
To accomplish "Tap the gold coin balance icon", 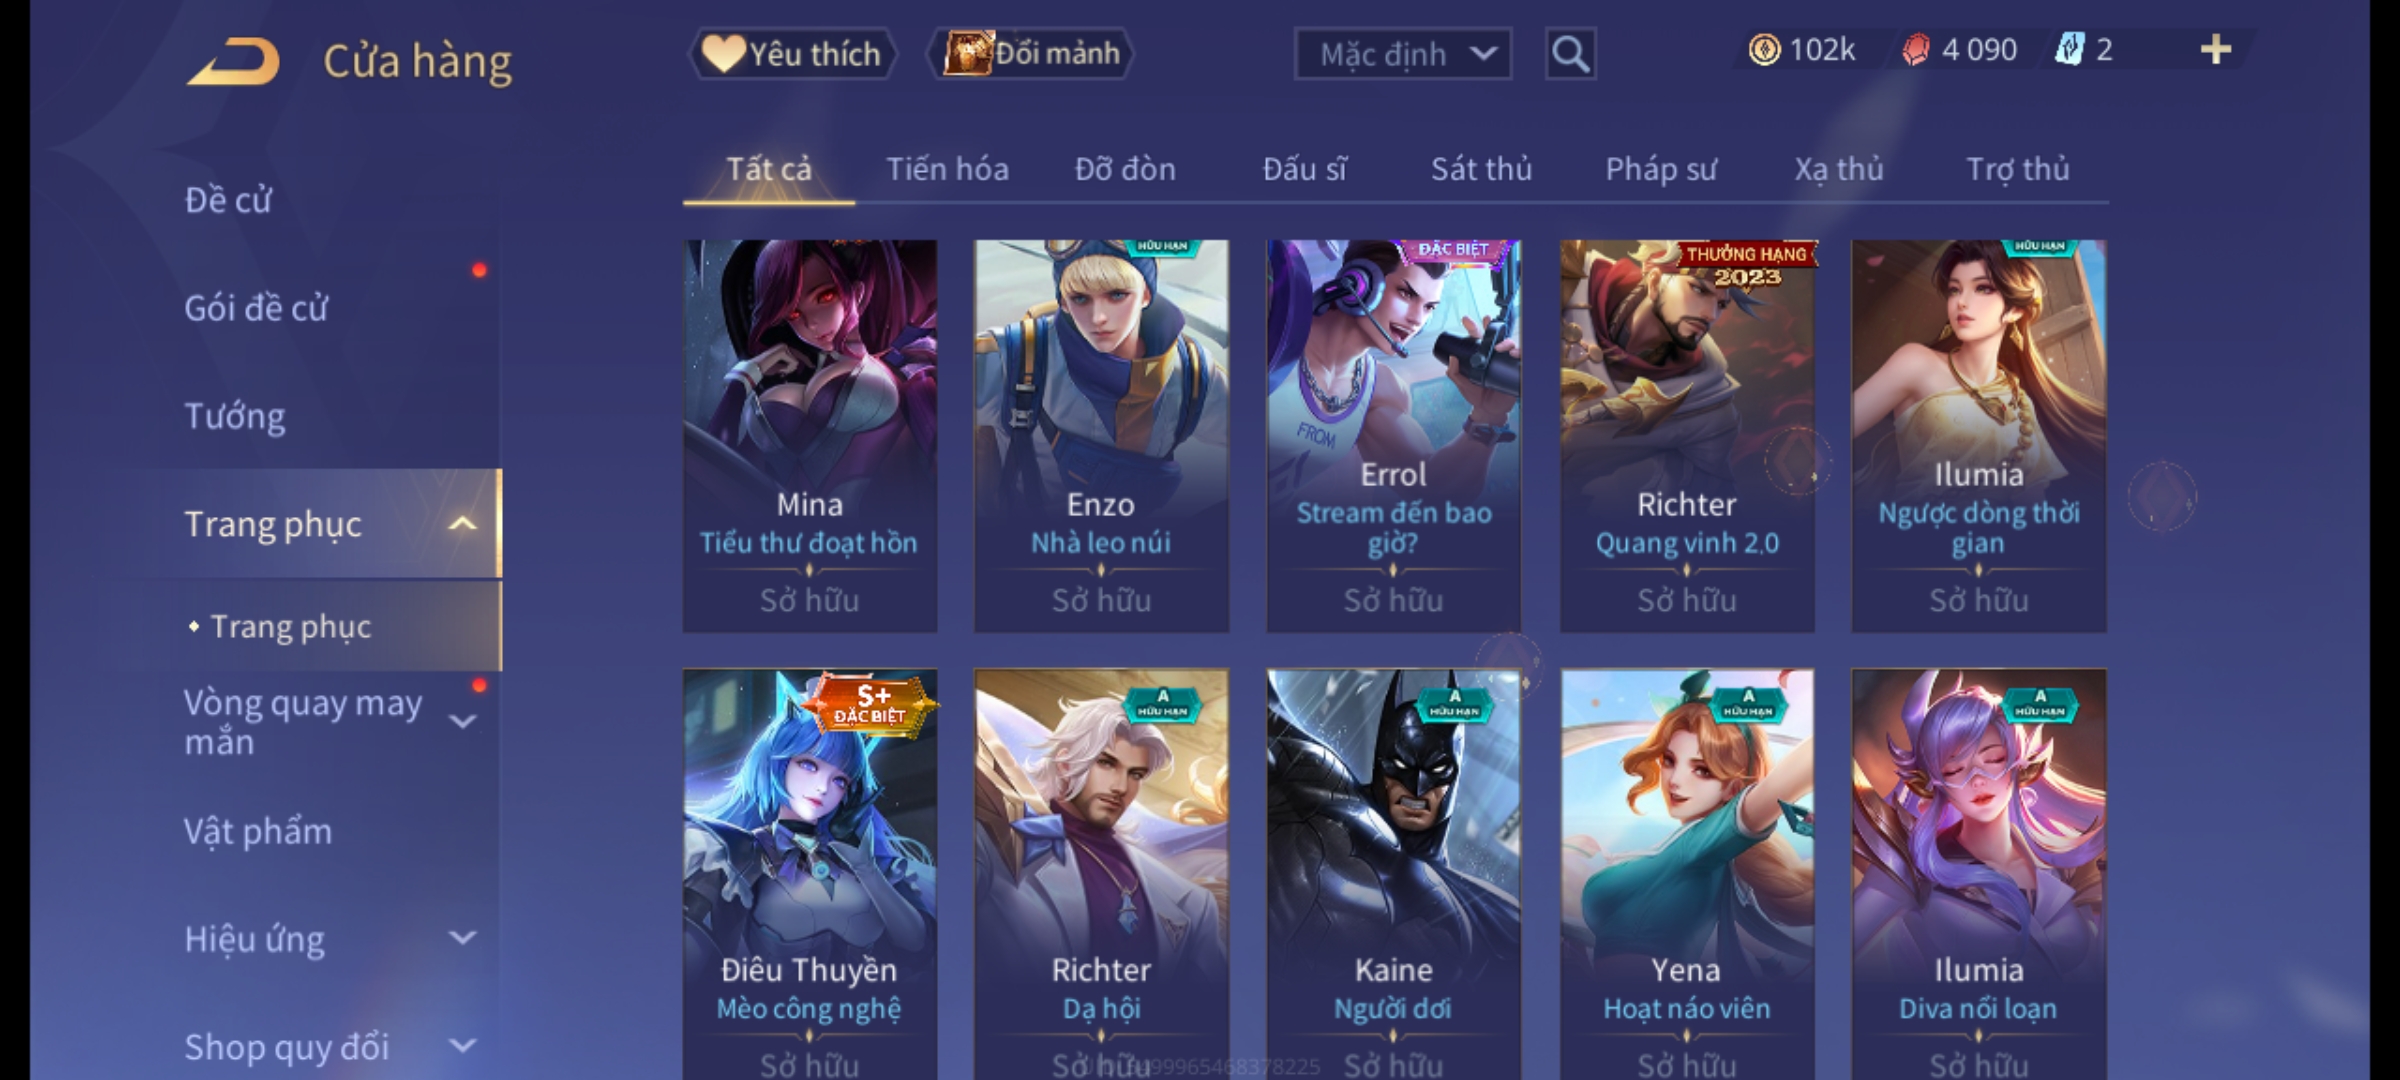I will click(1764, 50).
